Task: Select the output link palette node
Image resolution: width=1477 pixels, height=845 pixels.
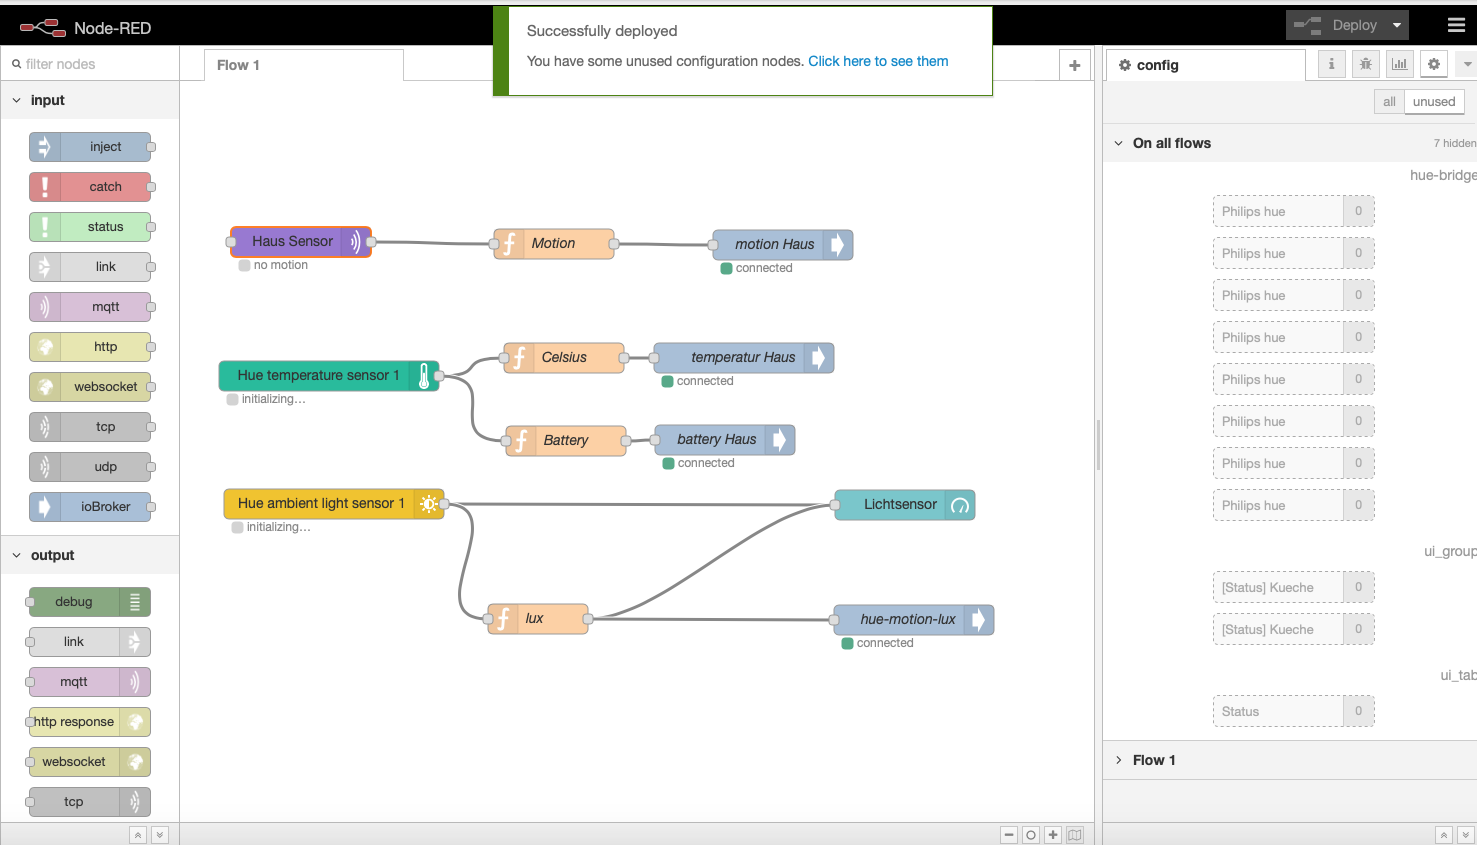Action: (x=90, y=642)
